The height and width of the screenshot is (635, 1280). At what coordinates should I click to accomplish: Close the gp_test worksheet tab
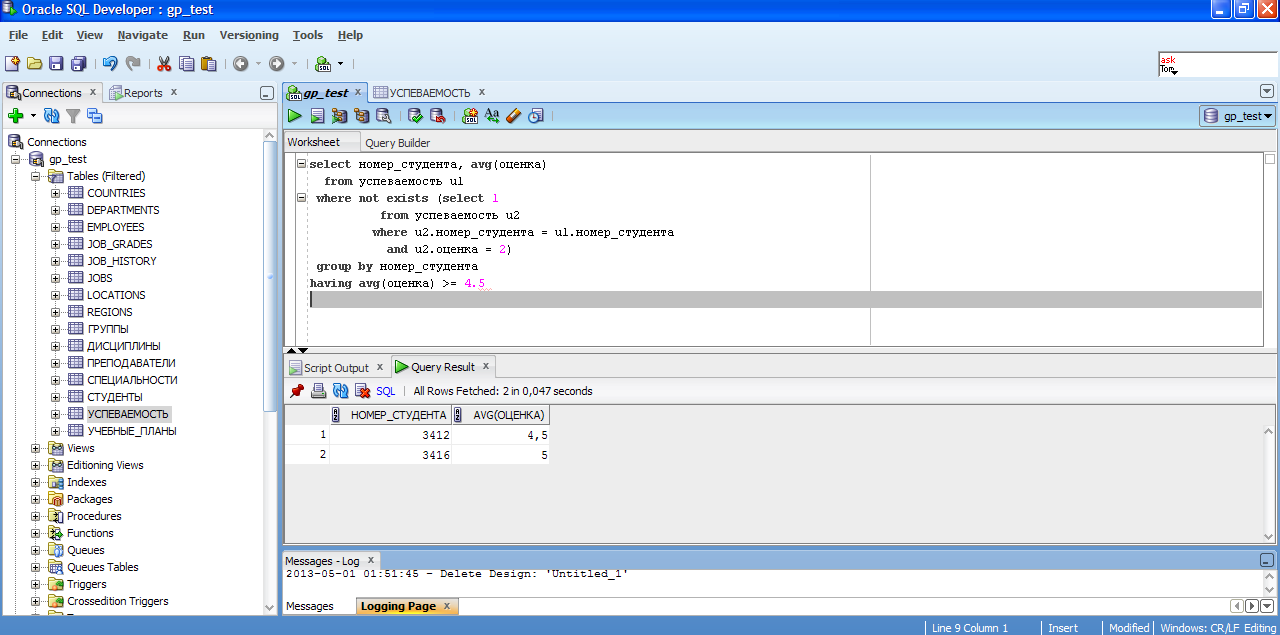click(358, 92)
